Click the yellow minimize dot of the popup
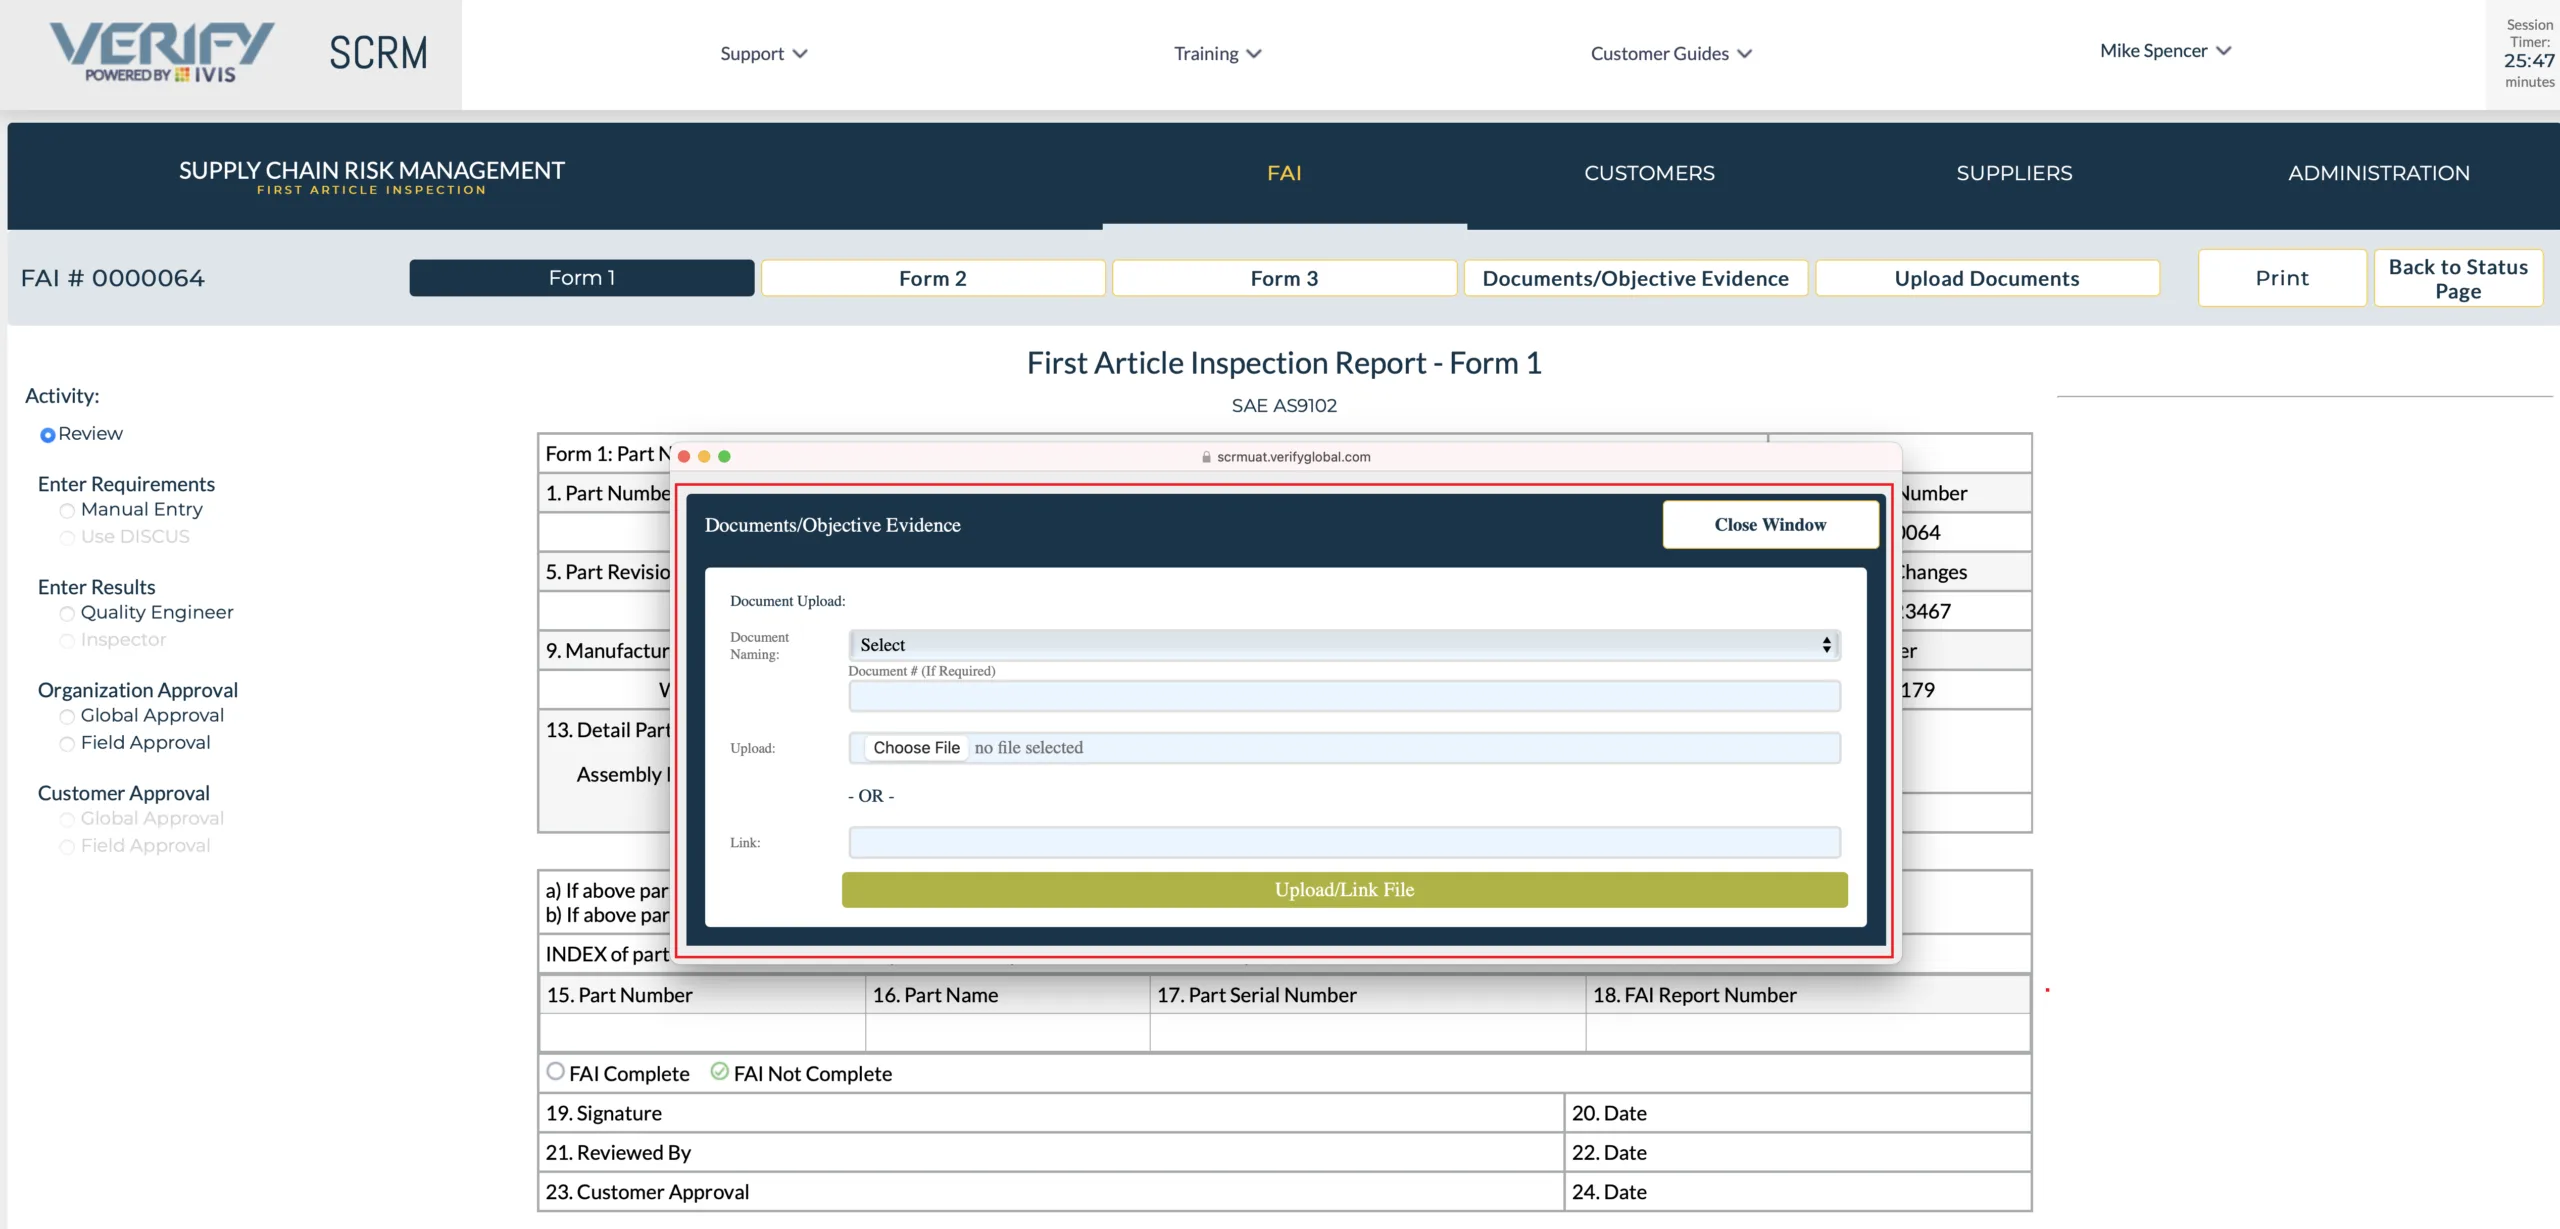Screen dimensions: 2560x1229 [x=704, y=456]
